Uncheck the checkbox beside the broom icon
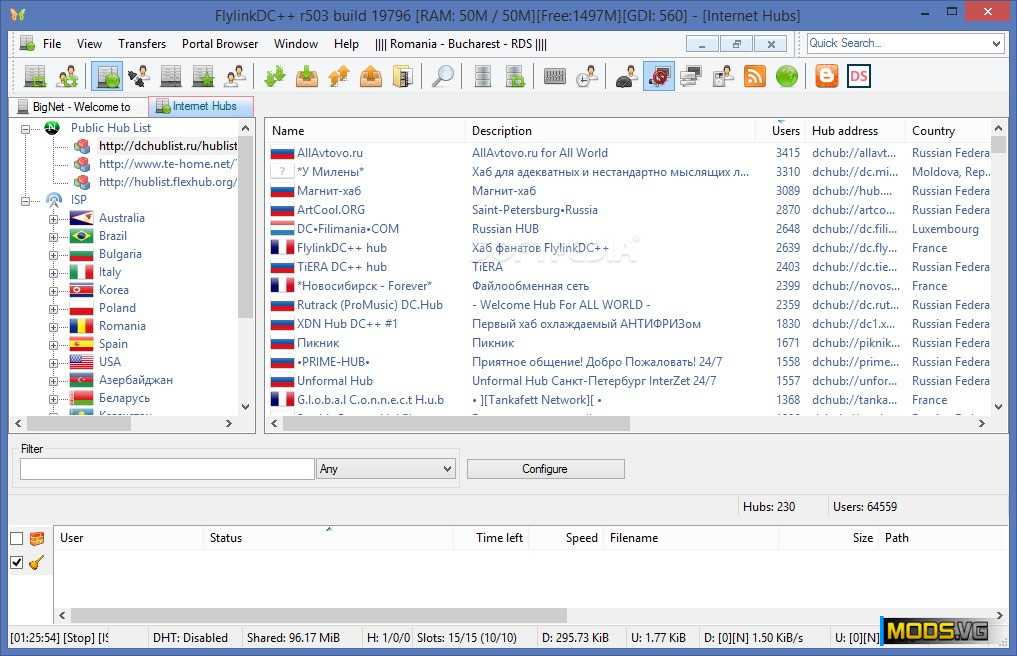Viewport: 1017px width, 656px height. coord(16,563)
